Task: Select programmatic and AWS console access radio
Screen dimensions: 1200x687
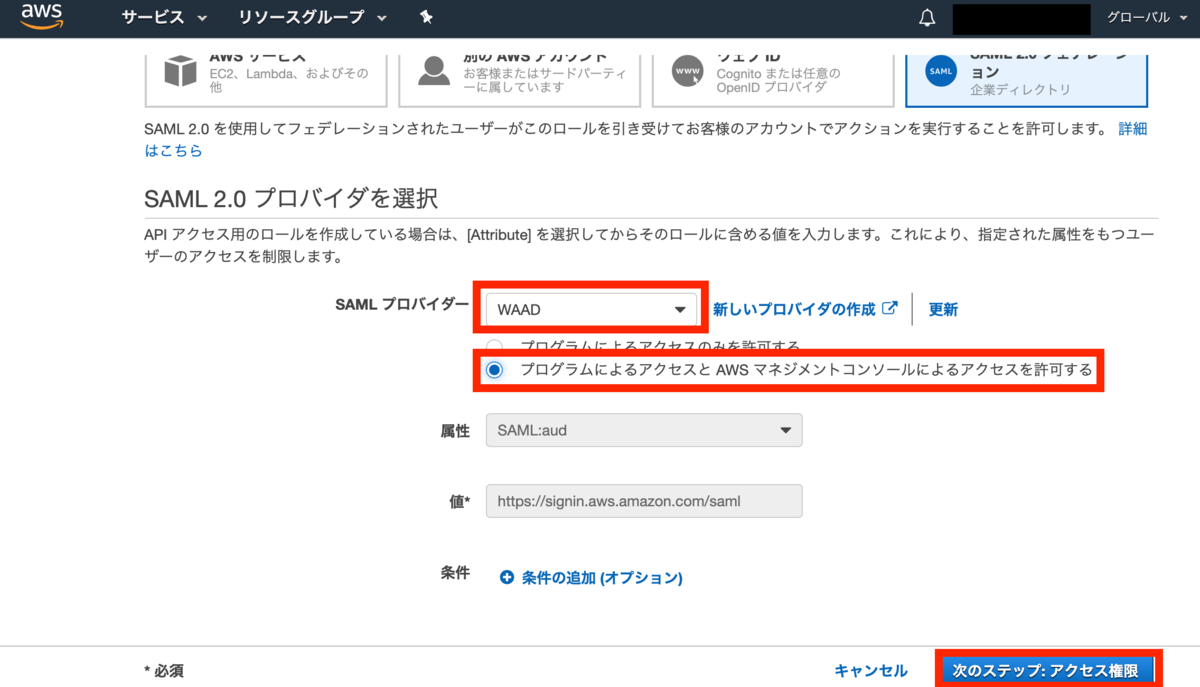Action: 494,370
